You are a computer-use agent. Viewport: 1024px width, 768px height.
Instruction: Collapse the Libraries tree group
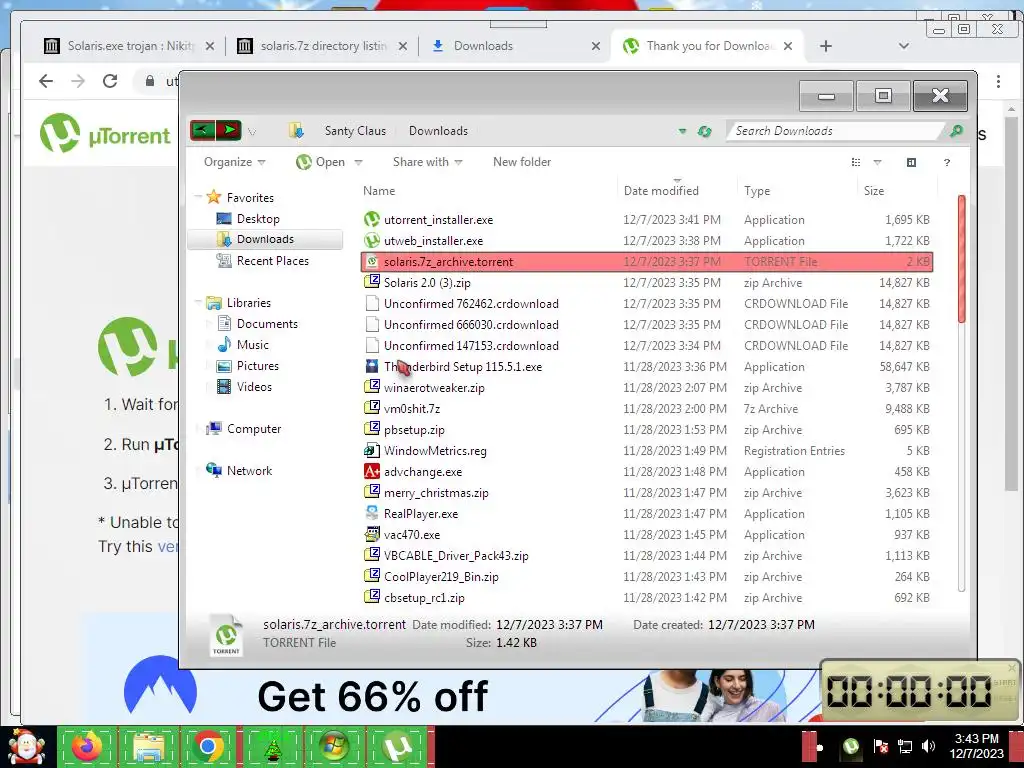(199, 302)
